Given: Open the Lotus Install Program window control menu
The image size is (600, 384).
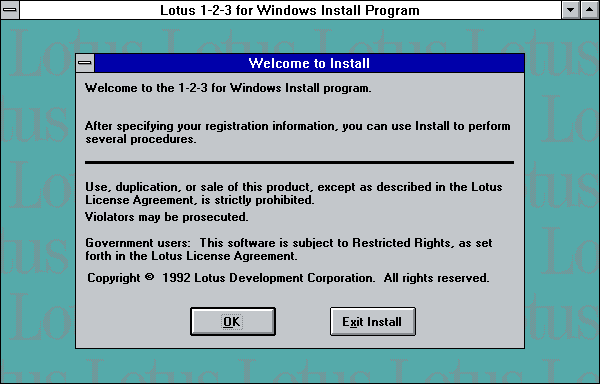Looking at the screenshot, I should pos(10,10).
